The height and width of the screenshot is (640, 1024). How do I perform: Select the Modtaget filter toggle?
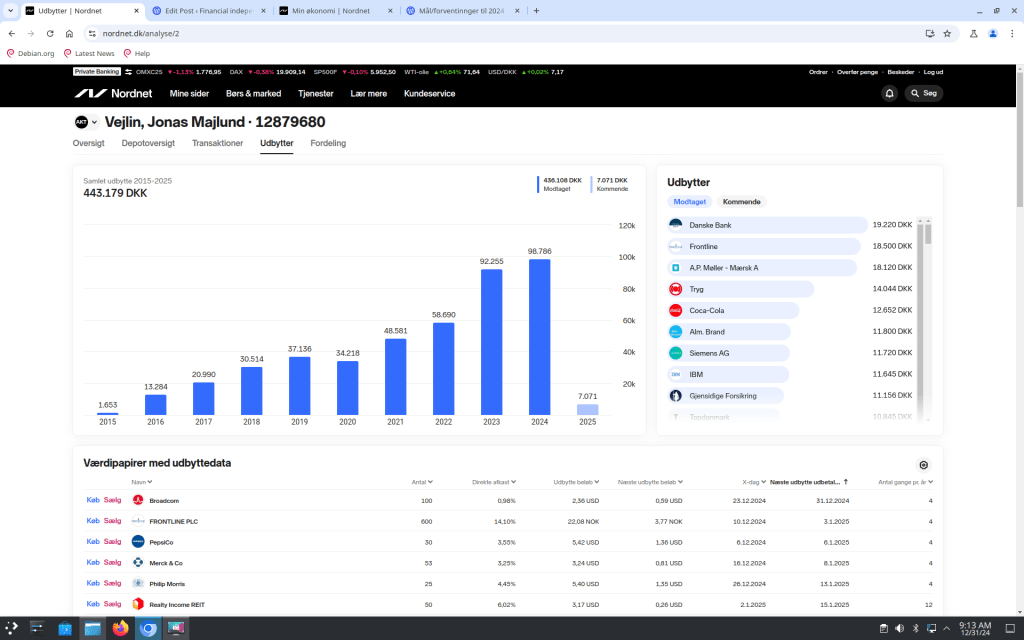coord(689,202)
